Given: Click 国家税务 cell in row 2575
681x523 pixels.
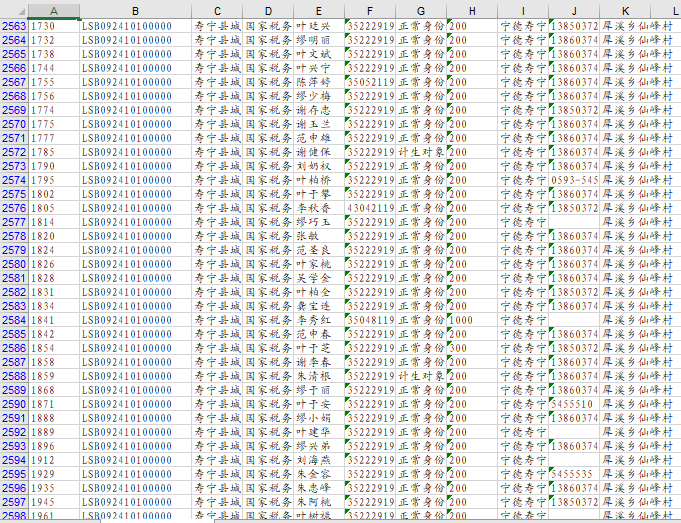Looking at the screenshot, I should (x=268, y=194).
